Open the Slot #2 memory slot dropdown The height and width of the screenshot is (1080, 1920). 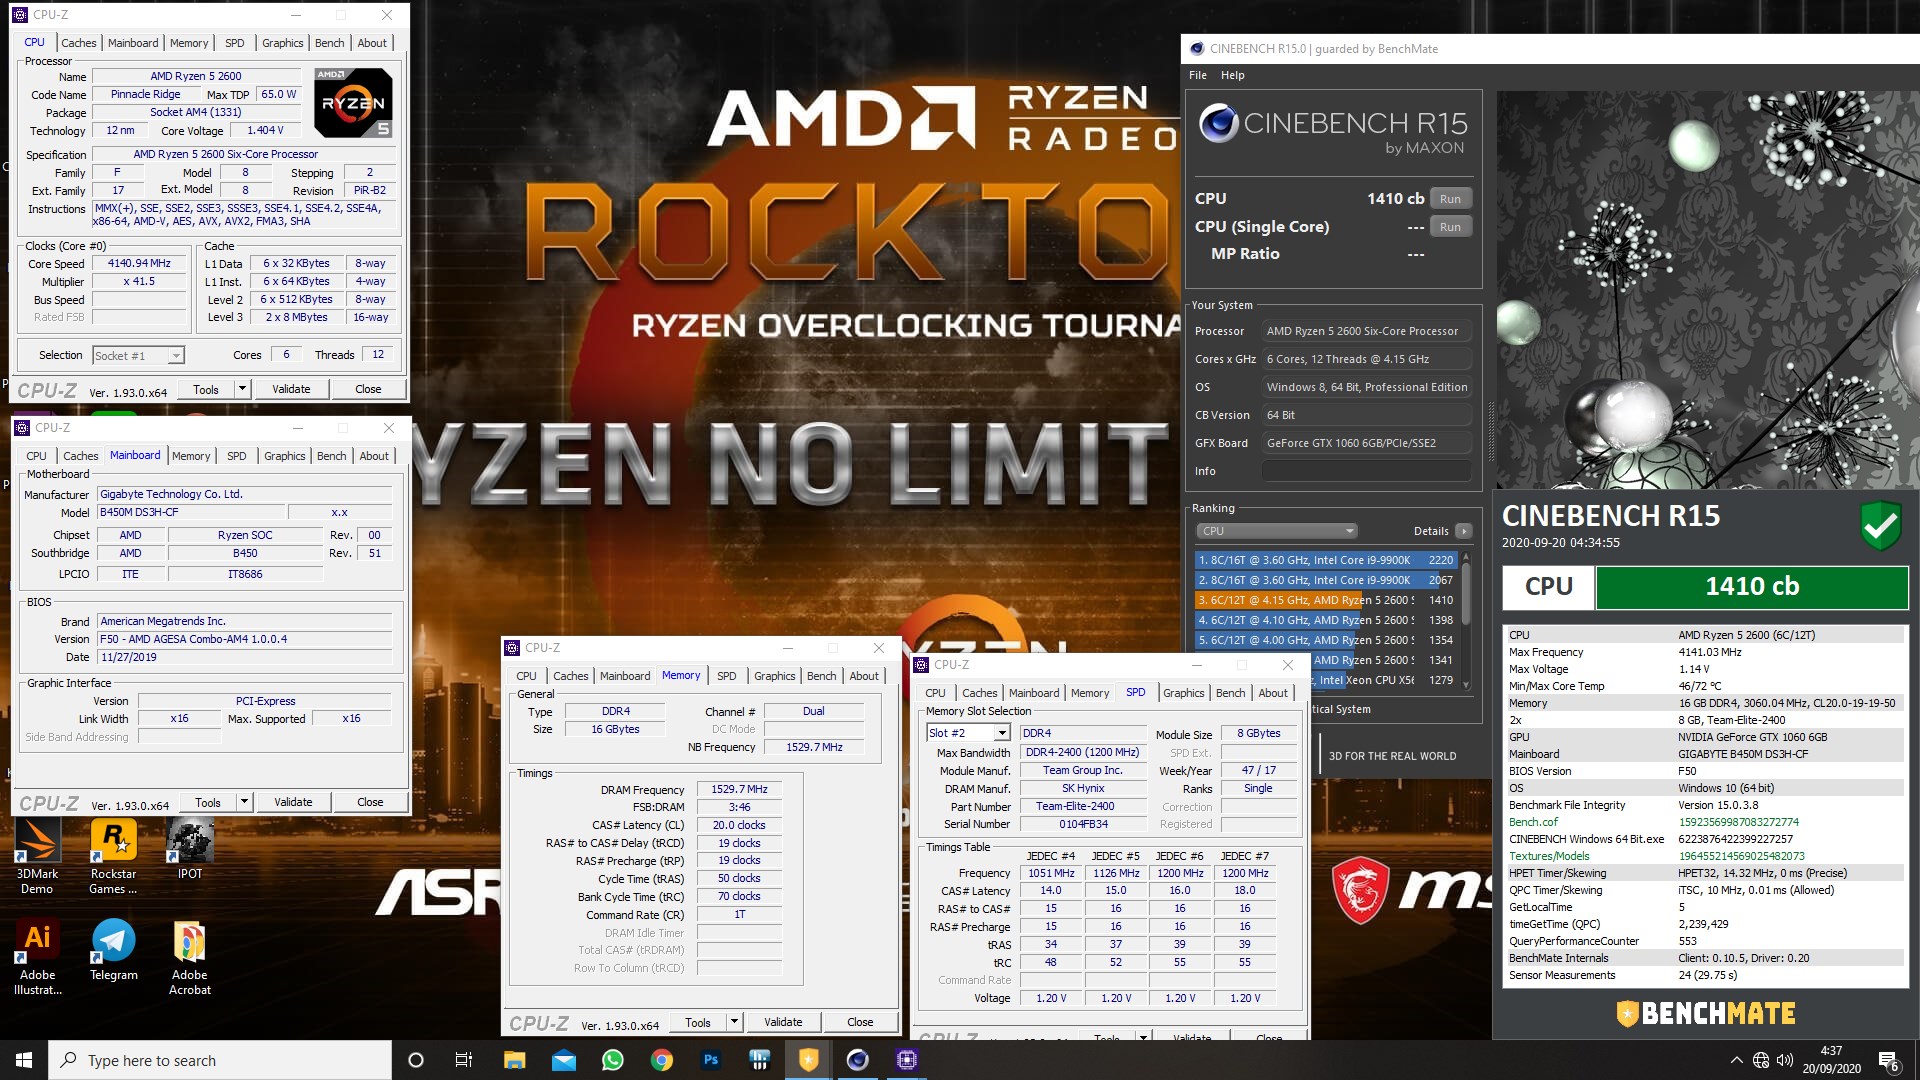tap(968, 733)
